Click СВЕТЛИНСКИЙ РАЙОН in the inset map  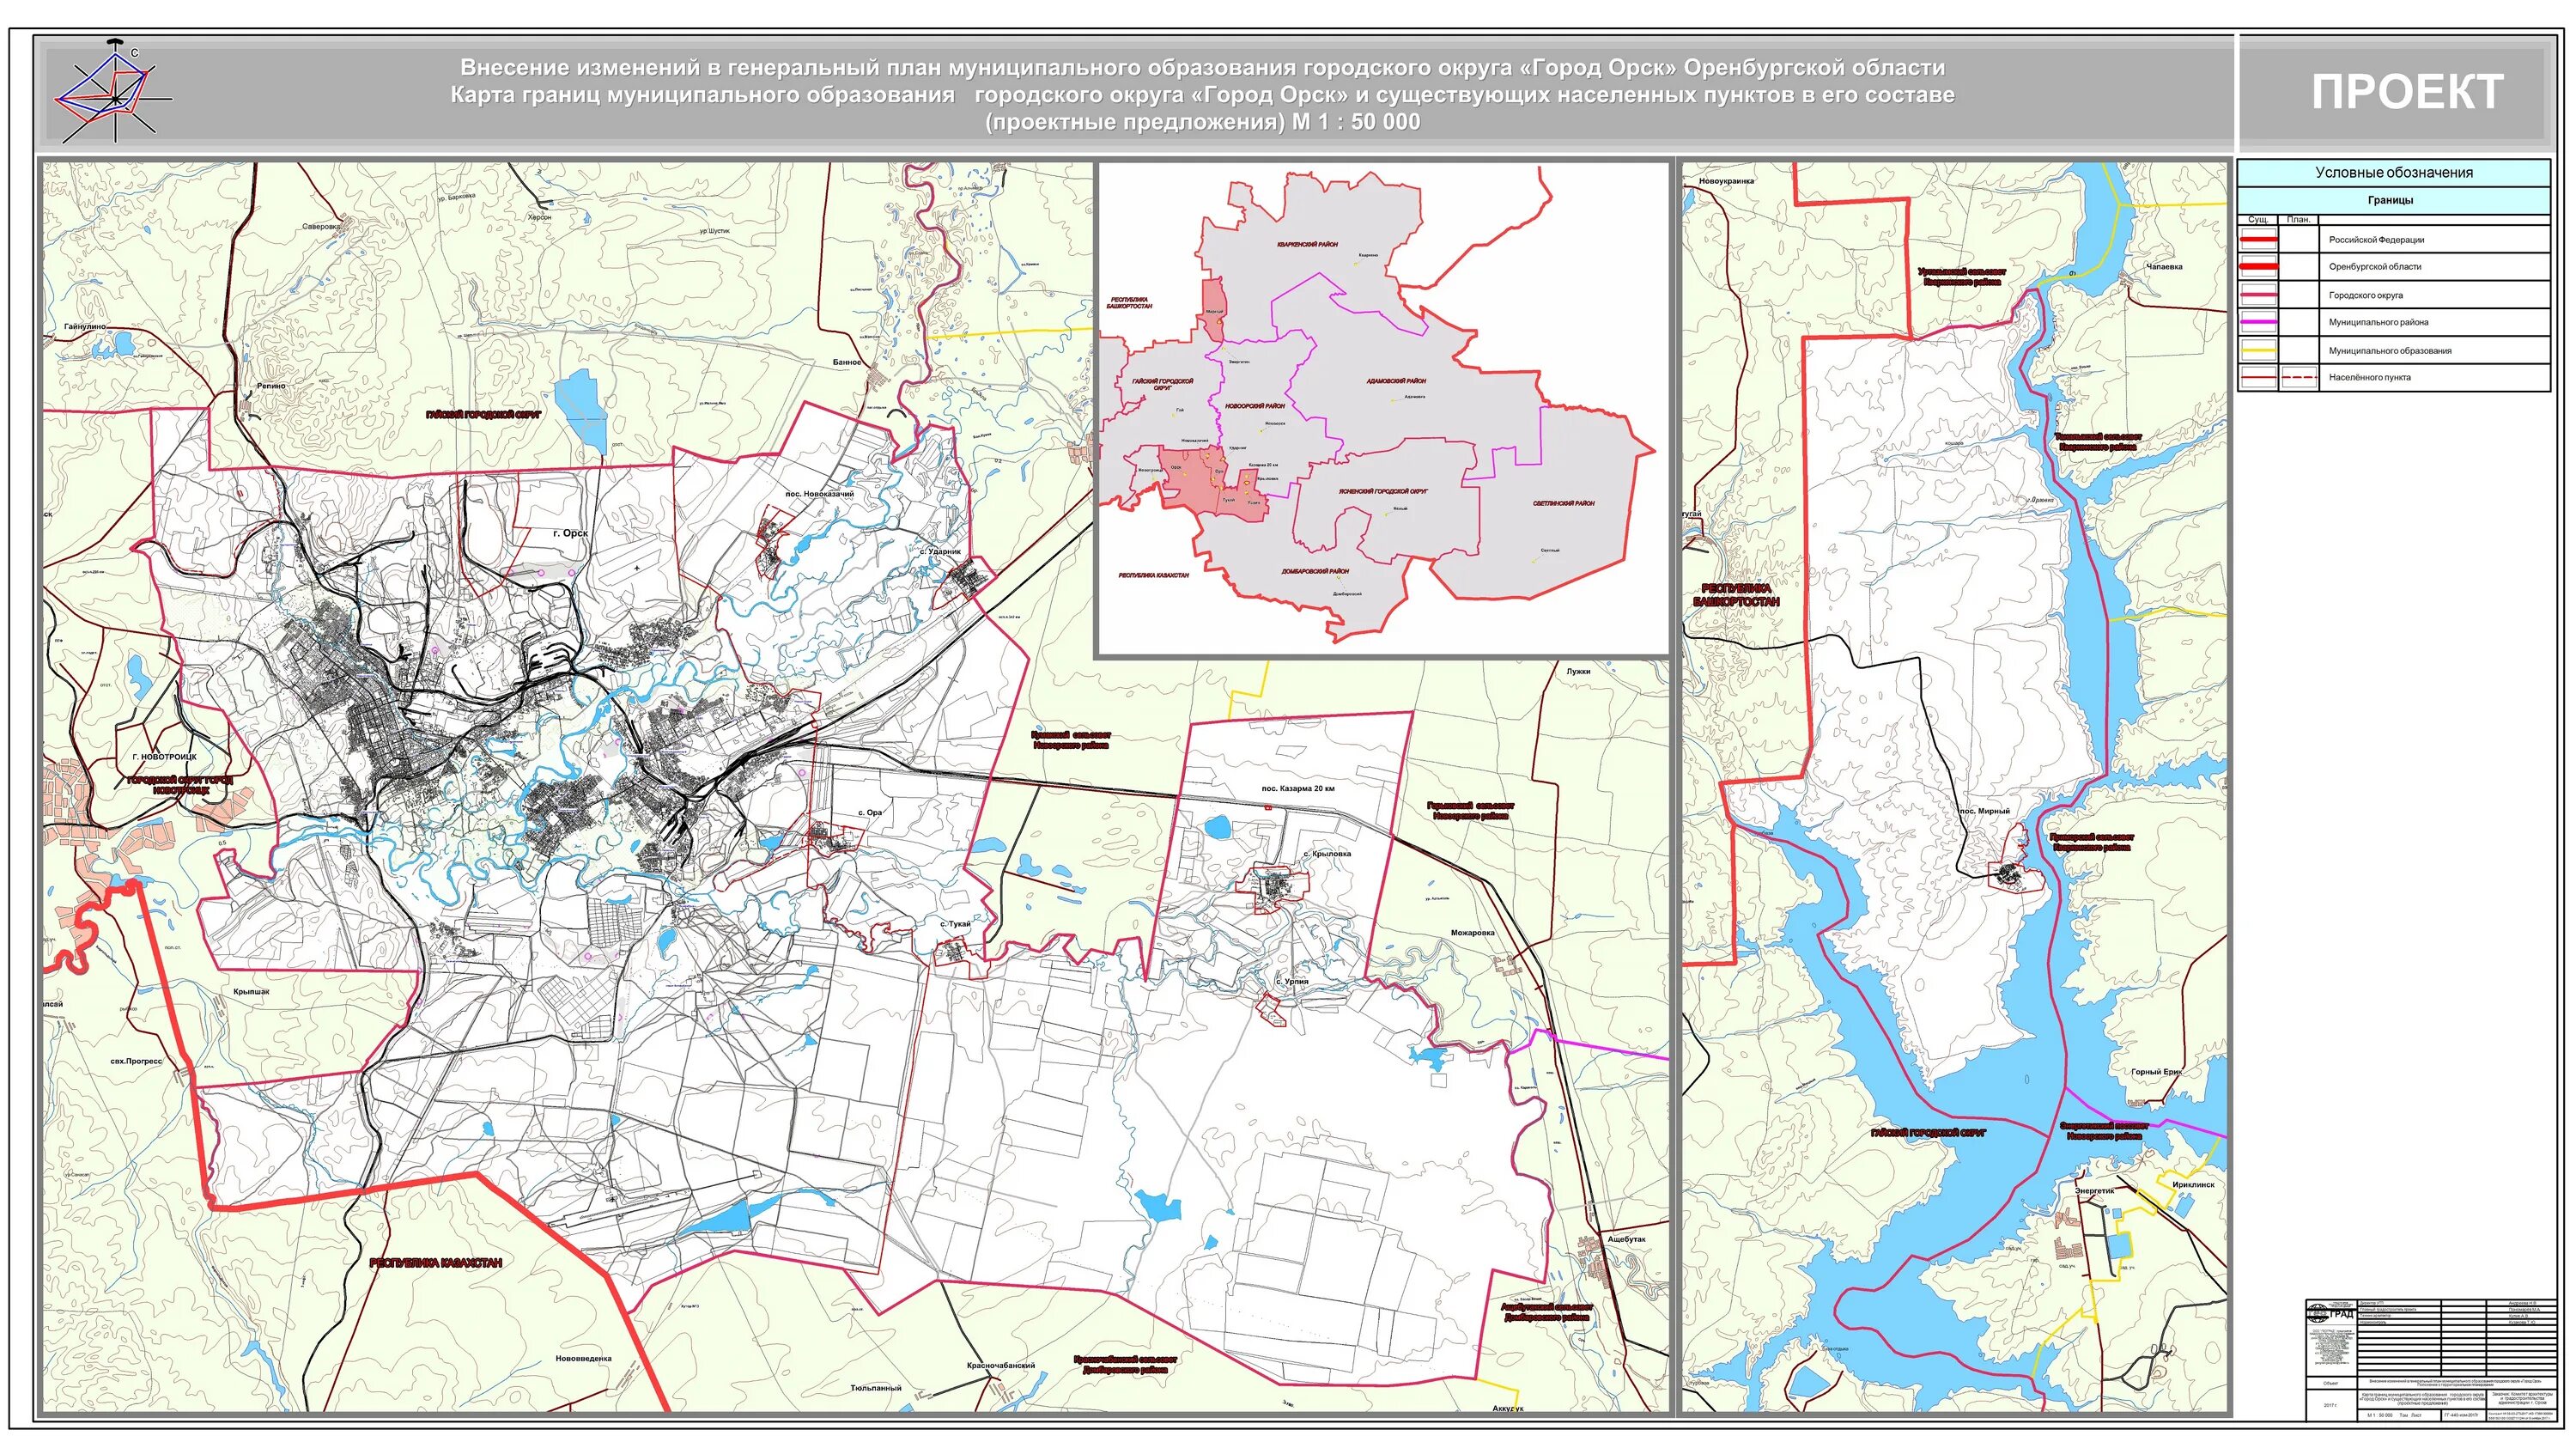point(1564,504)
